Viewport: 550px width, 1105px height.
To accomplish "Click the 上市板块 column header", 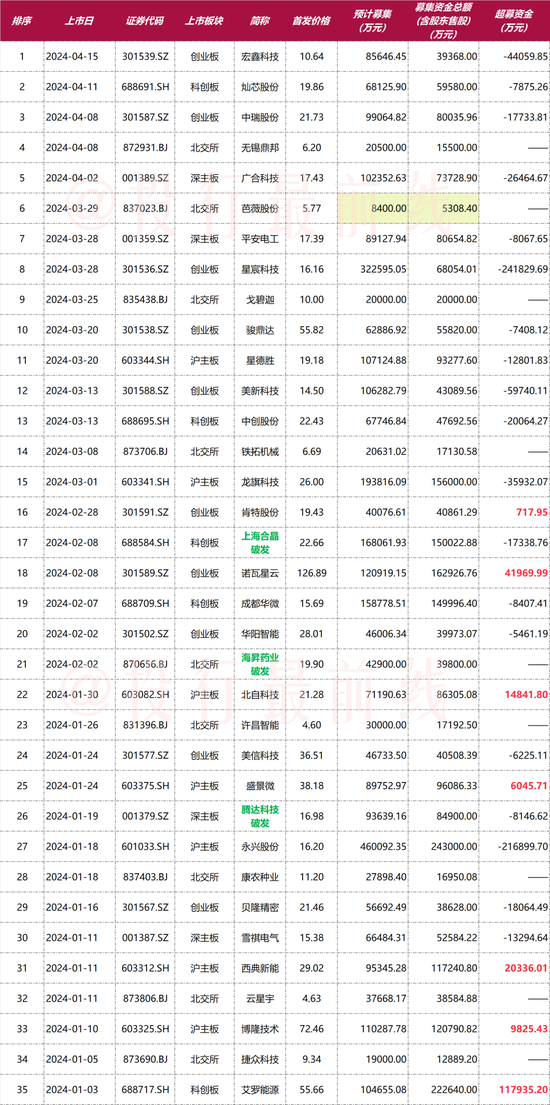I will point(204,20).
